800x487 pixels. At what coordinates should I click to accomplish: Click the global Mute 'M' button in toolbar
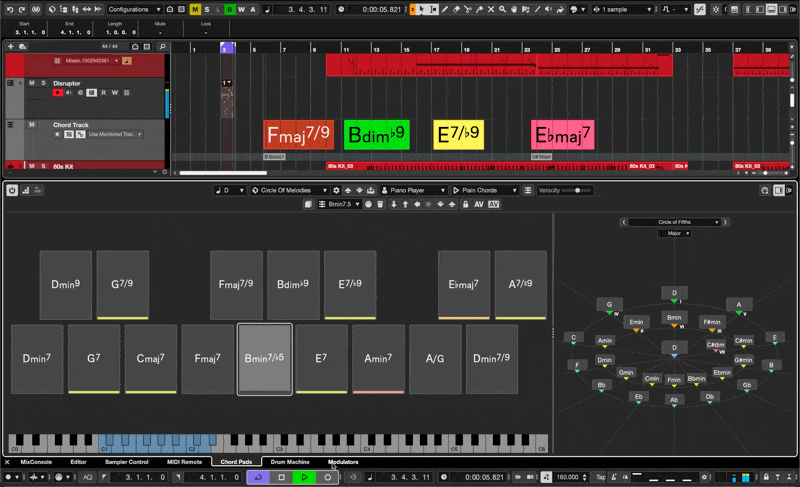point(195,9)
